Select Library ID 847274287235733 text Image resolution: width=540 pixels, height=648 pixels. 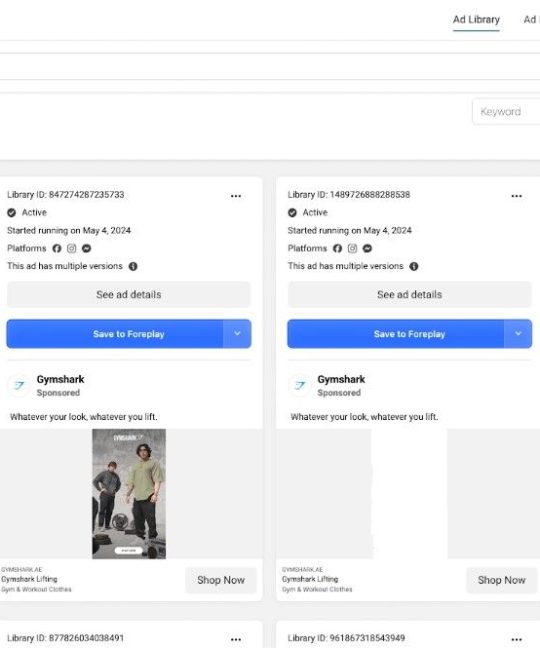(x=66, y=195)
